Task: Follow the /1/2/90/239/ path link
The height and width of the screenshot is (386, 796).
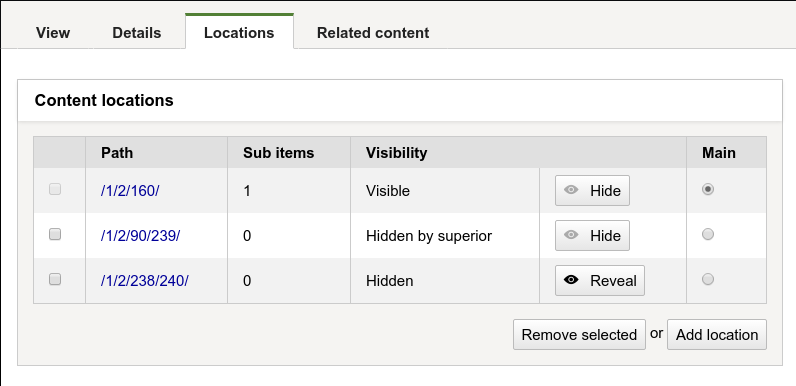Action: [x=140, y=236]
